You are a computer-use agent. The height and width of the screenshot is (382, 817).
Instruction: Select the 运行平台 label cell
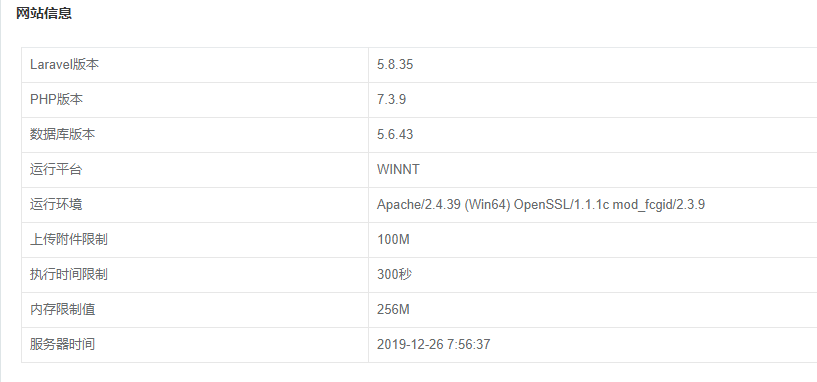pos(195,169)
